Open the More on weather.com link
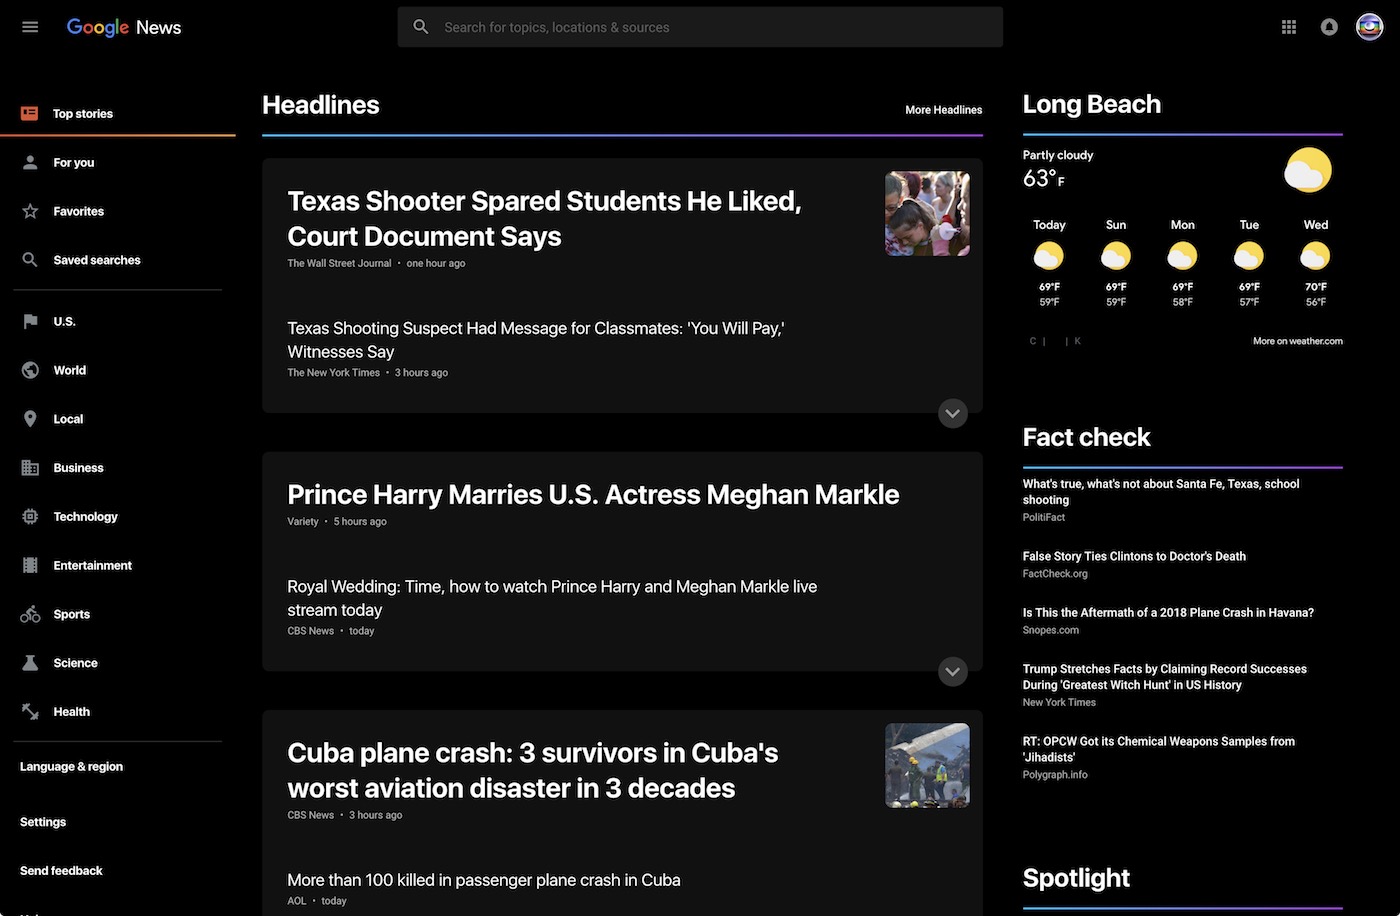 pos(1297,341)
